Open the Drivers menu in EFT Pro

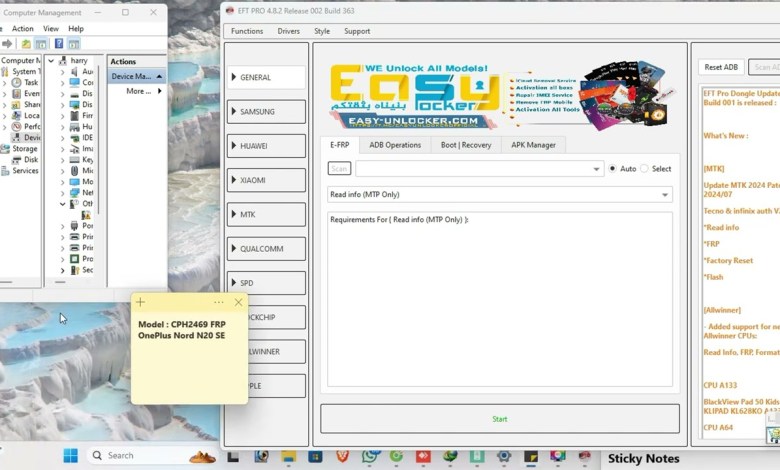289,31
